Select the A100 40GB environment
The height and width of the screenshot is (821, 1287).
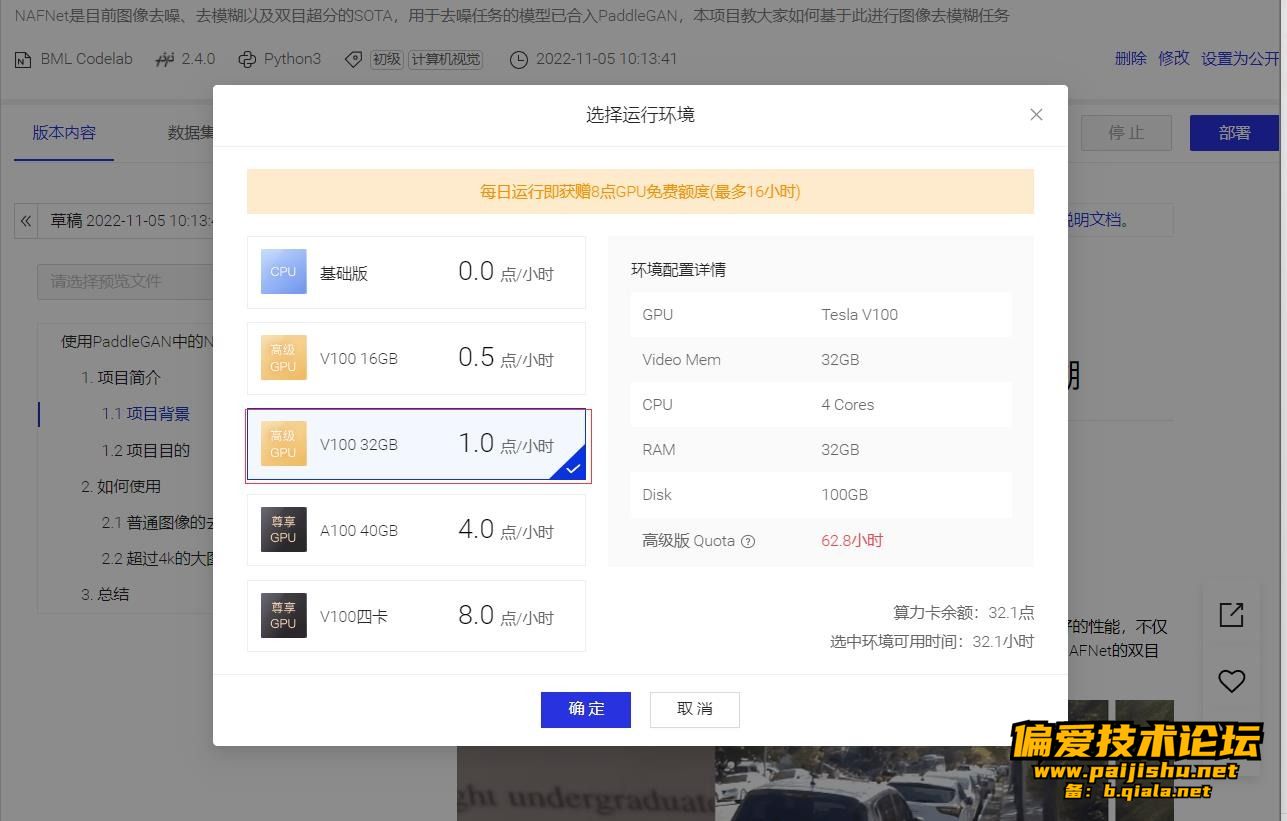click(x=416, y=530)
